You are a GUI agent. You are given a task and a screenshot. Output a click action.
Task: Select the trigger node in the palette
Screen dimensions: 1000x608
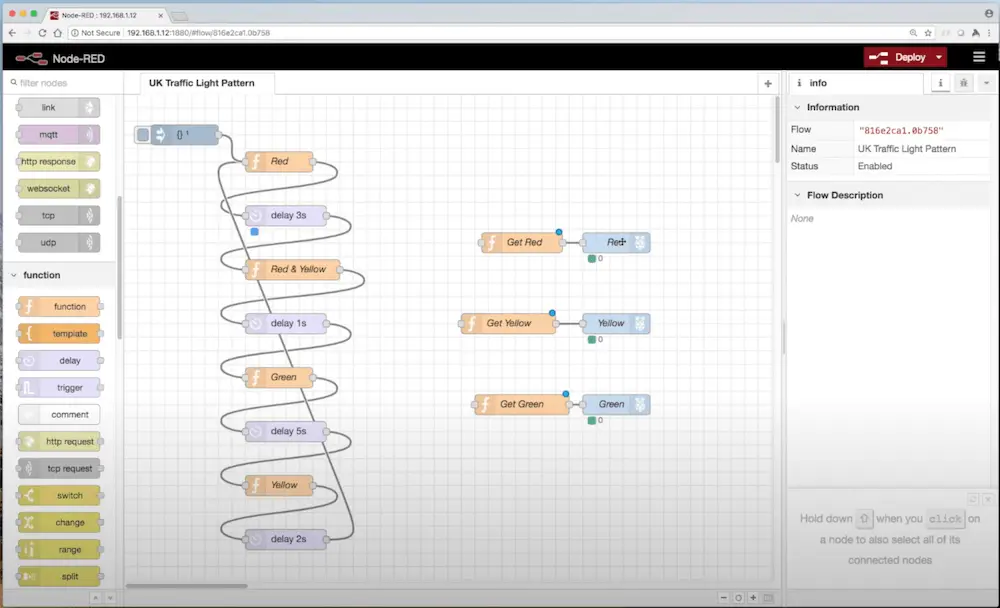pyautogui.click(x=57, y=387)
